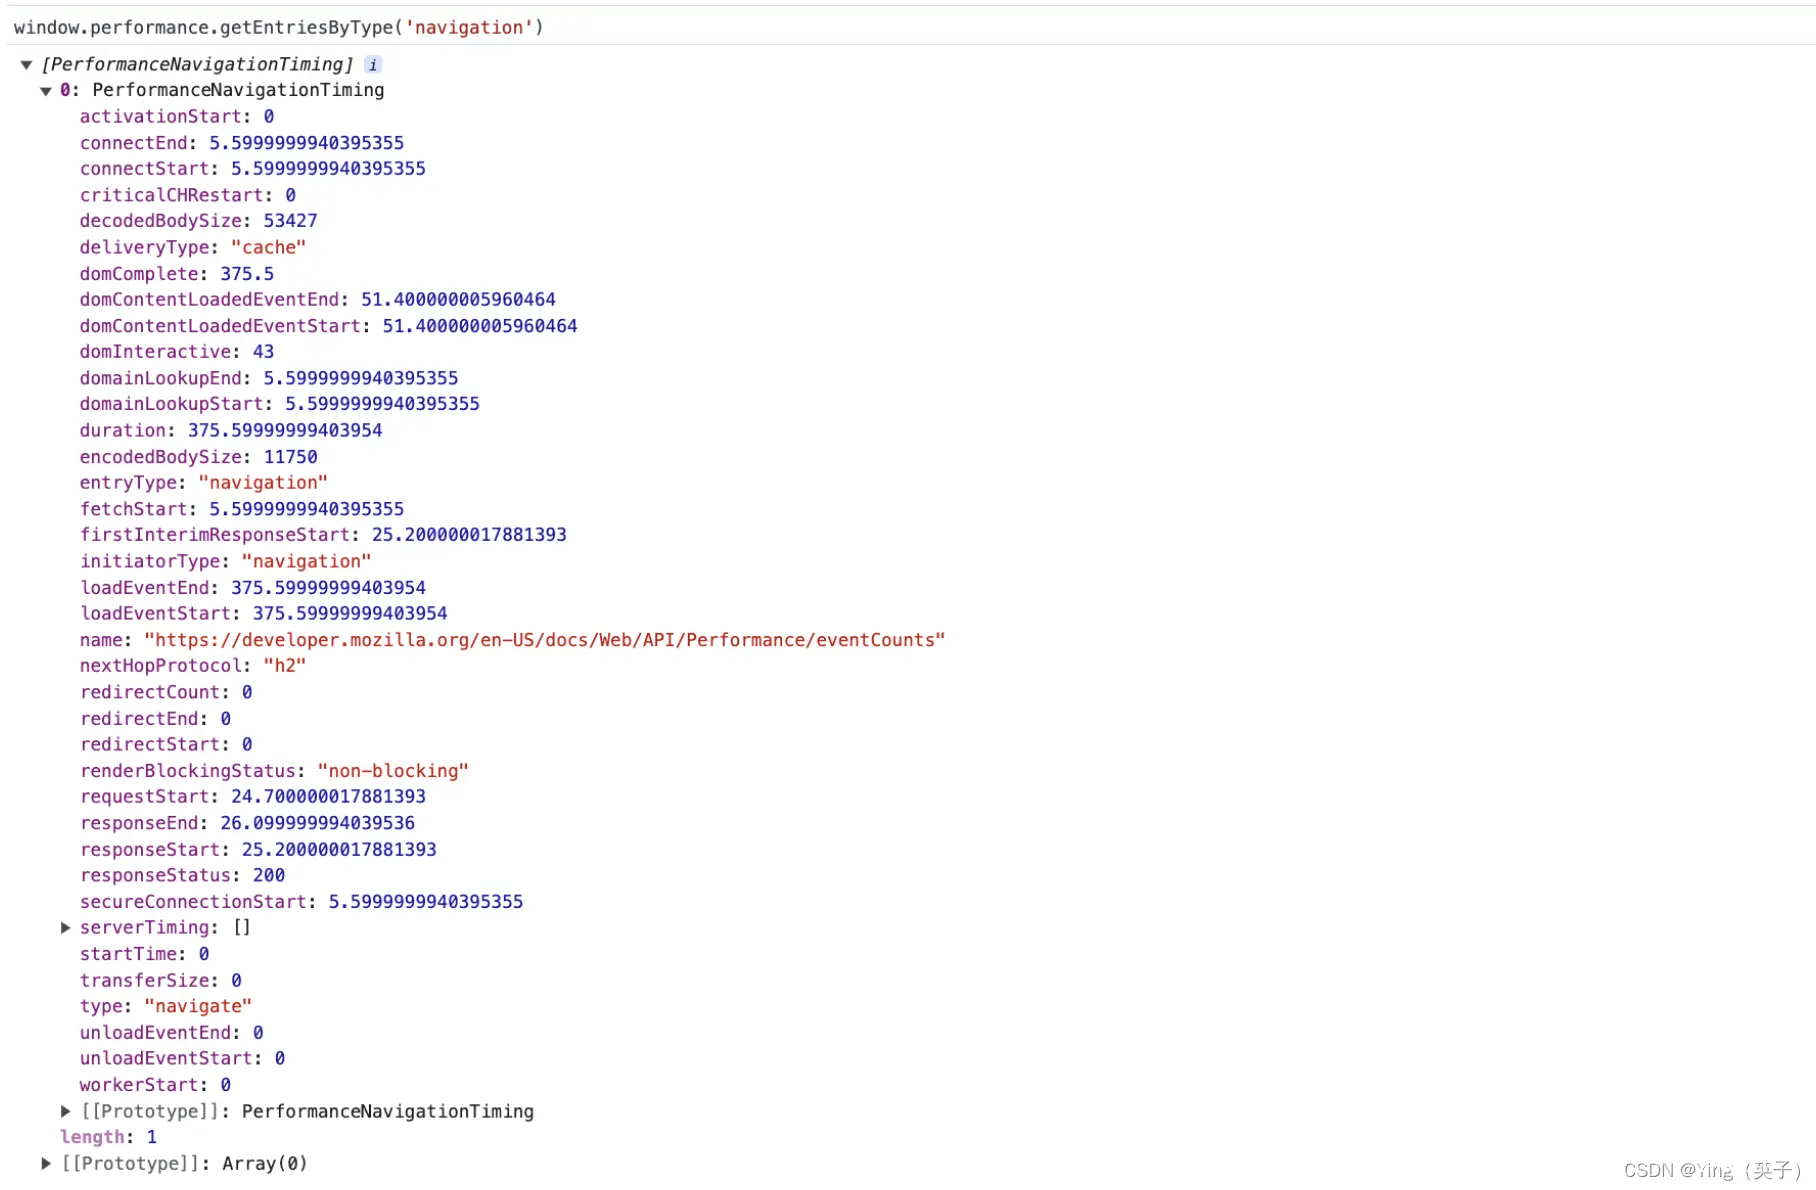Select workerStart: 0 row
This screenshot has height=1190, width=1816.
pyautogui.click(x=155, y=1084)
